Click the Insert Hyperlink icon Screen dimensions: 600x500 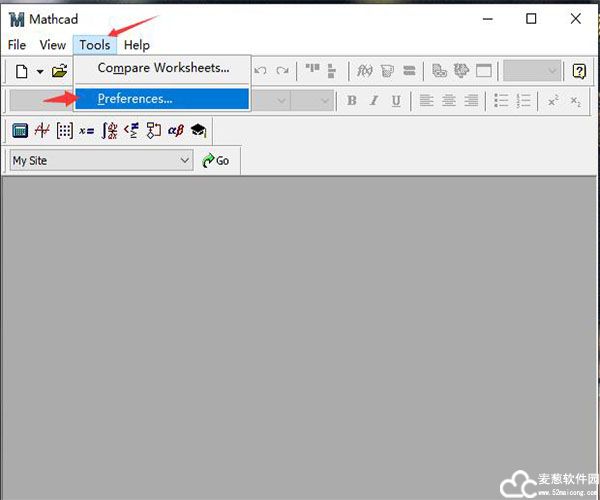tap(439, 71)
